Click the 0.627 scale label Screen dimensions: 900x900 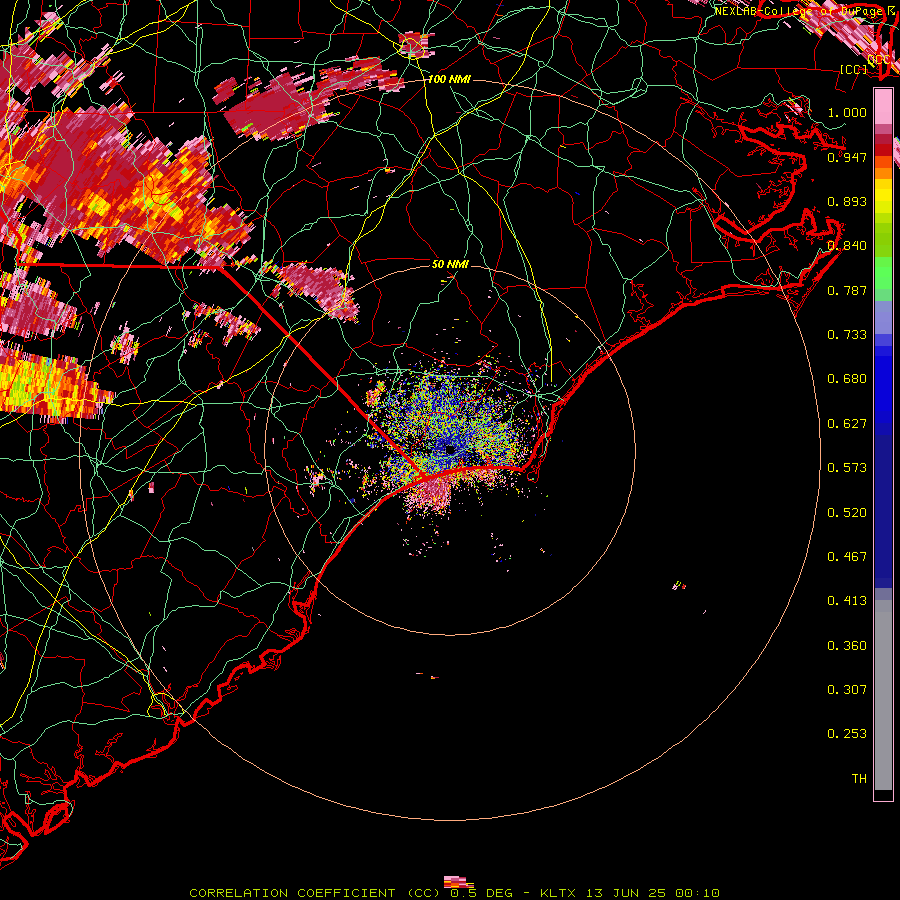coord(847,423)
